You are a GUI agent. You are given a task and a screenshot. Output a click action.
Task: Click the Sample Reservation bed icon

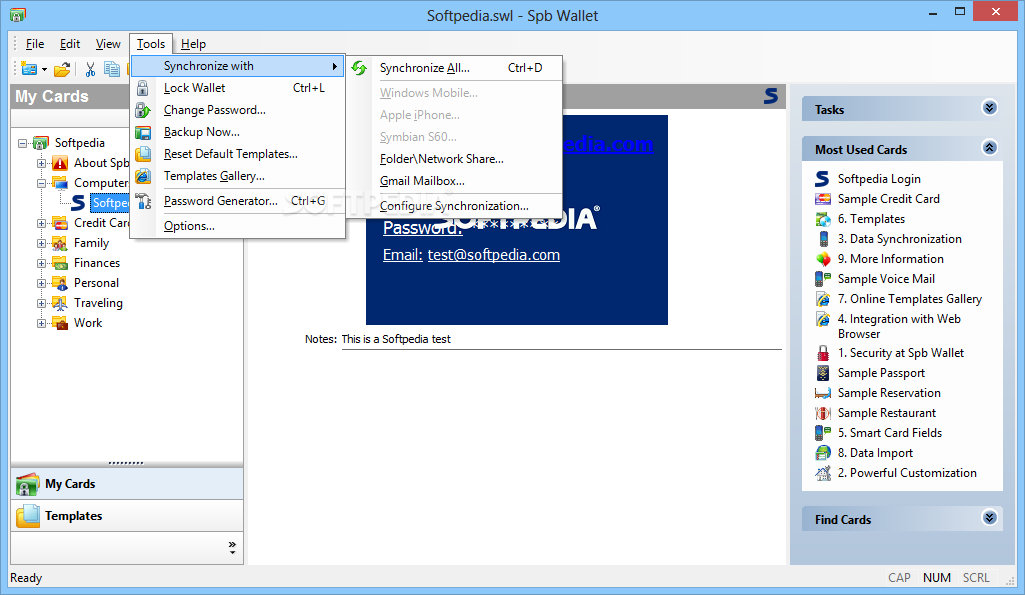click(x=822, y=393)
